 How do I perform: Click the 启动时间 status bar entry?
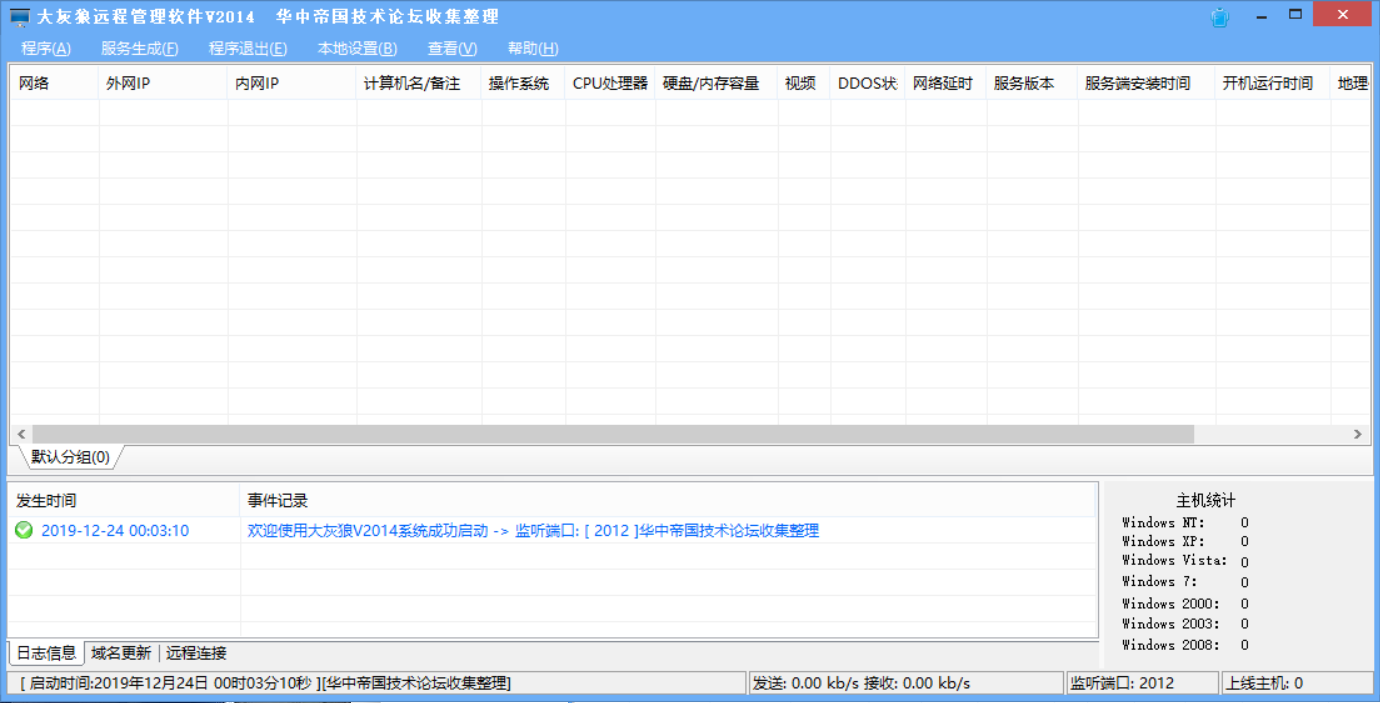tap(378, 683)
